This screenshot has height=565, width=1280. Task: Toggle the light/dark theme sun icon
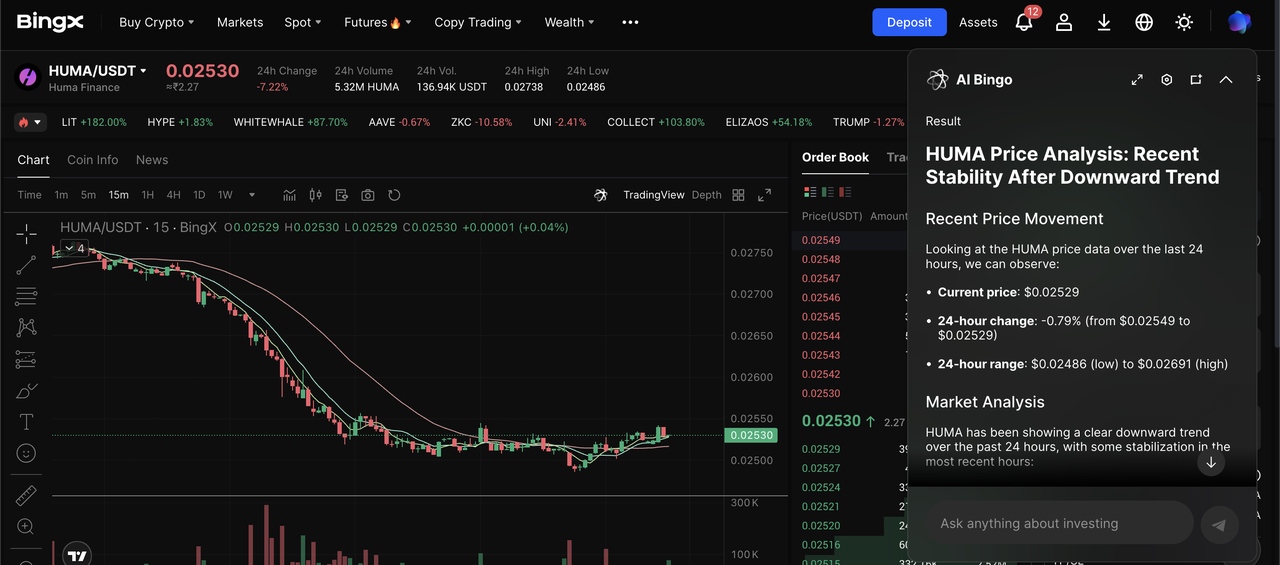pyautogui.click(x=1184, y=22)
